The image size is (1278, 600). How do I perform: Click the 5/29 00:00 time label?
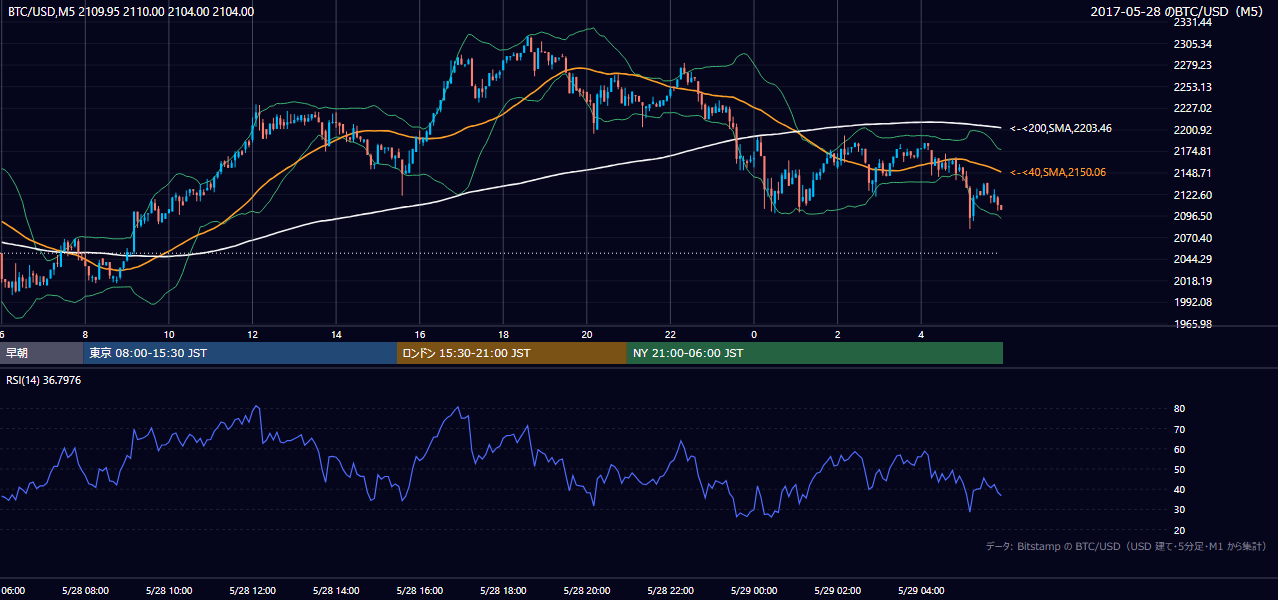pyautogui.click(x=753, y=591)
